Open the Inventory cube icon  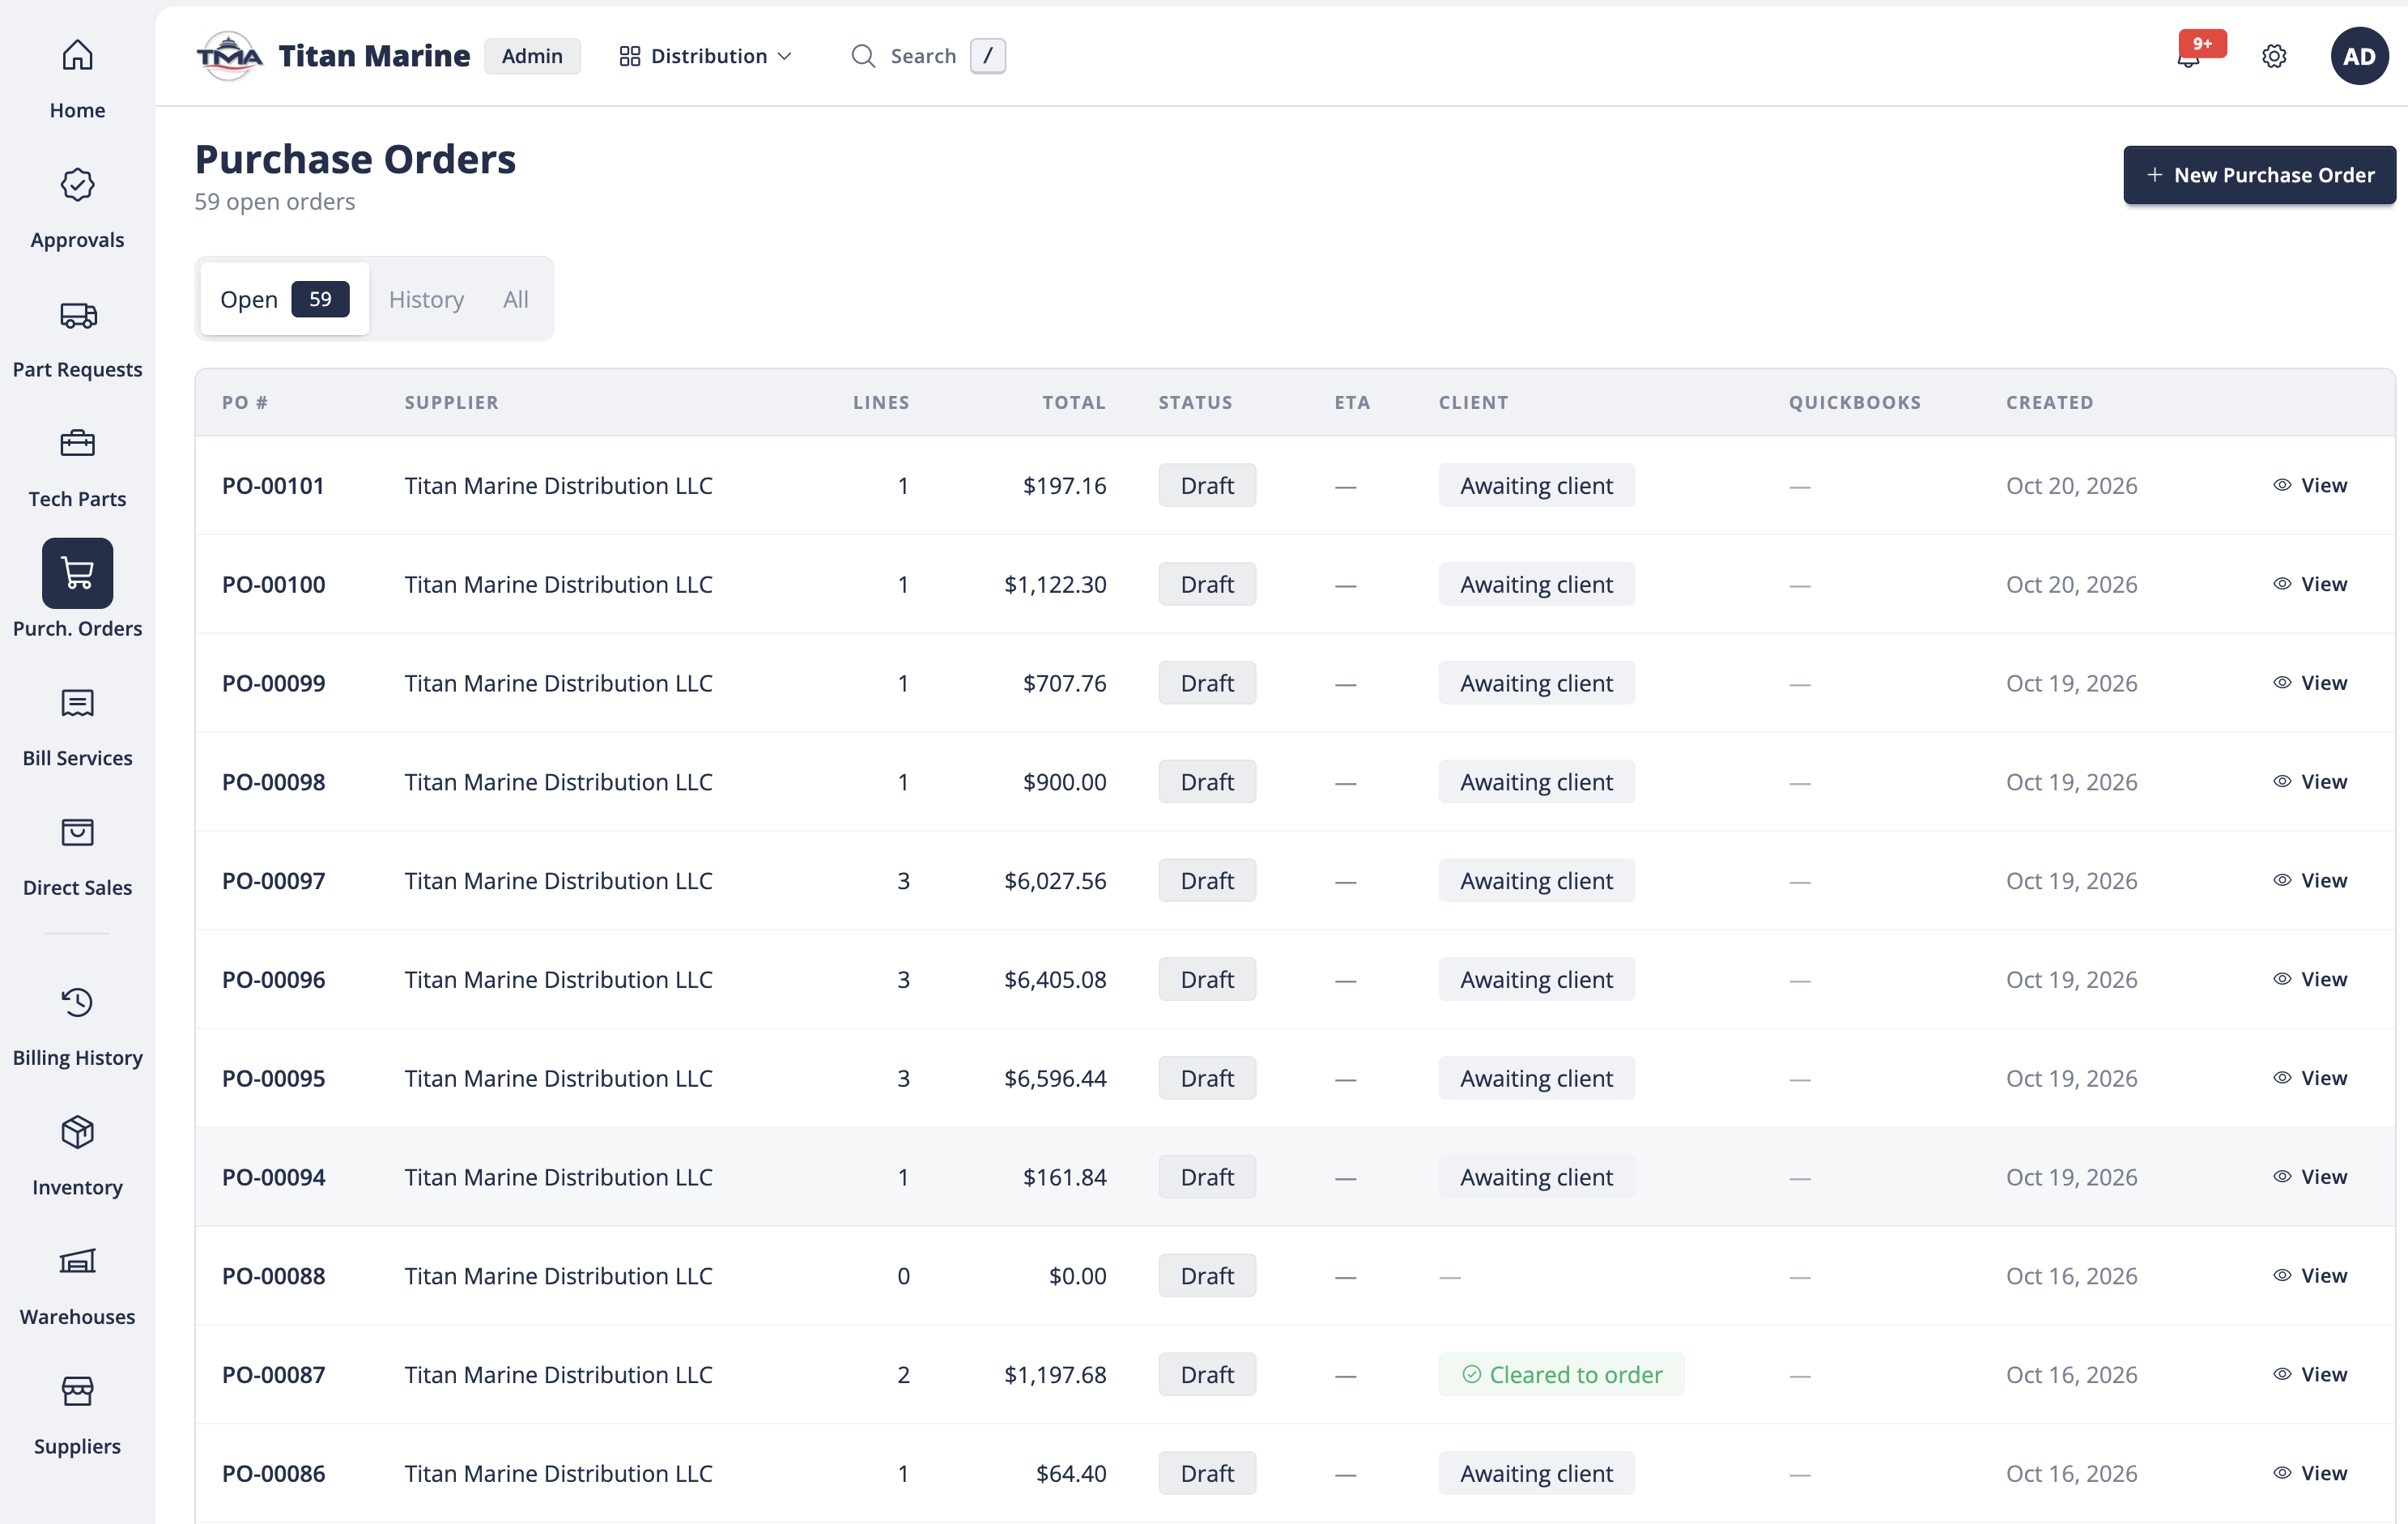[77, 1132]
